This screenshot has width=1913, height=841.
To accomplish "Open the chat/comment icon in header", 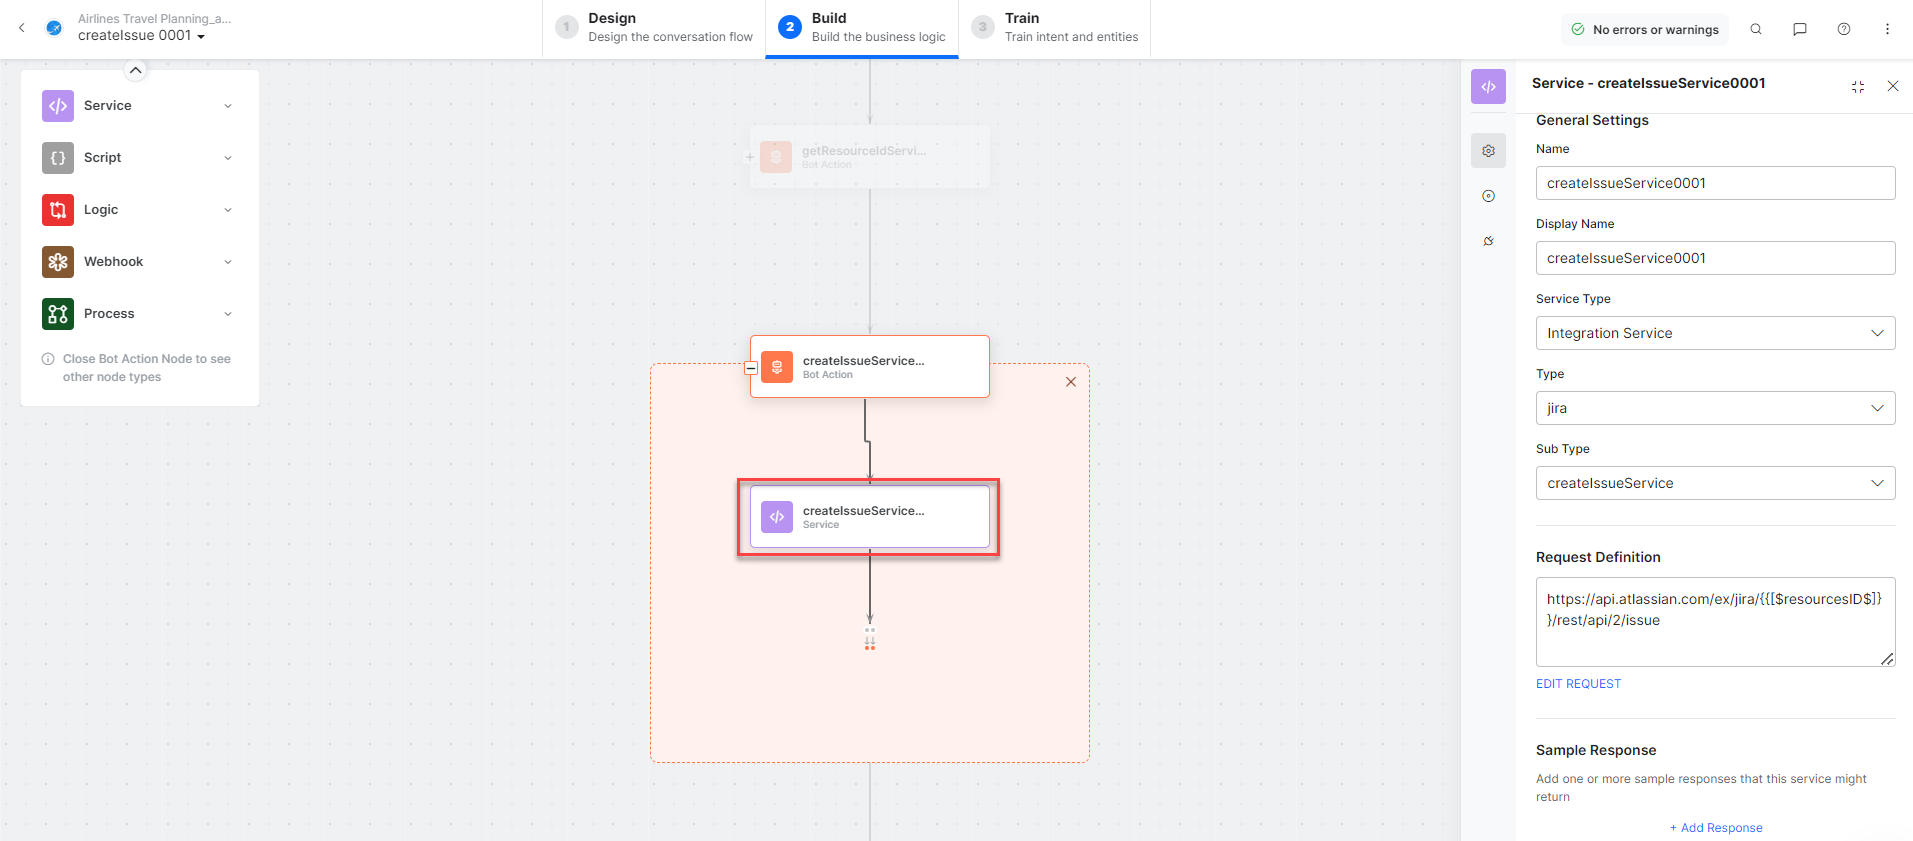I will [x=1799, y=29].
